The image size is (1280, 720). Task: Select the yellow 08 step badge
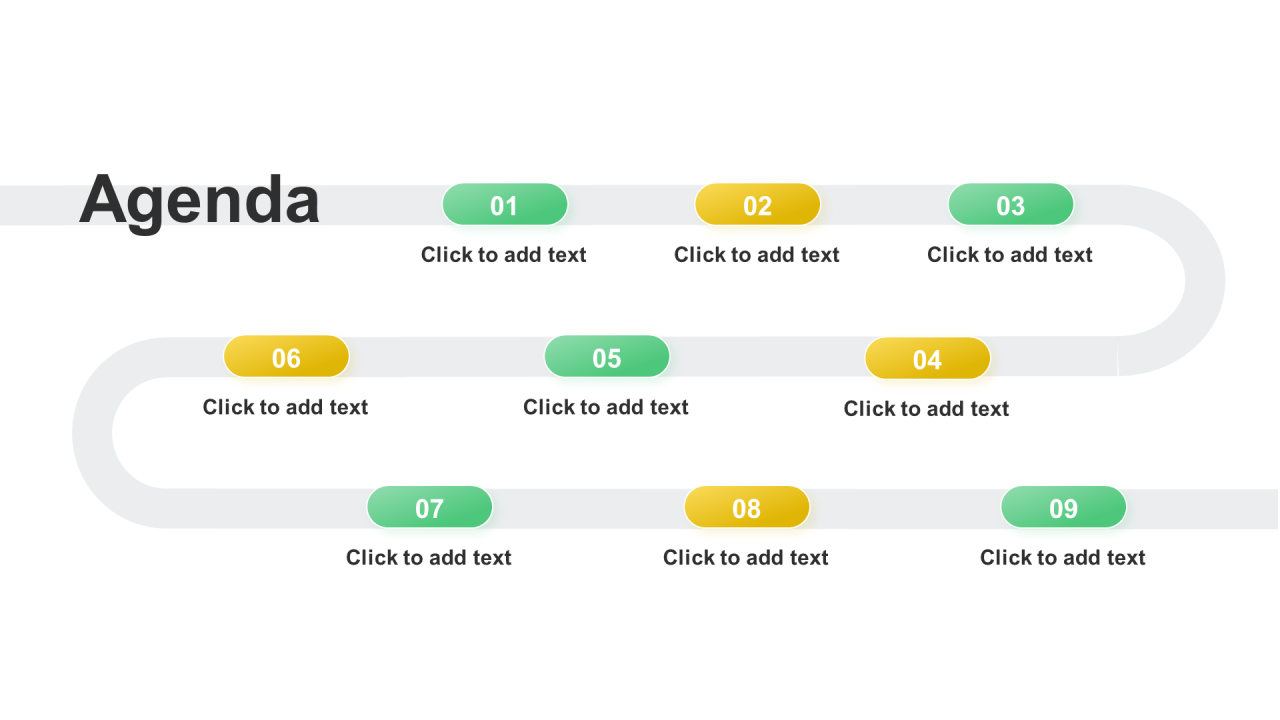[747, 508]
